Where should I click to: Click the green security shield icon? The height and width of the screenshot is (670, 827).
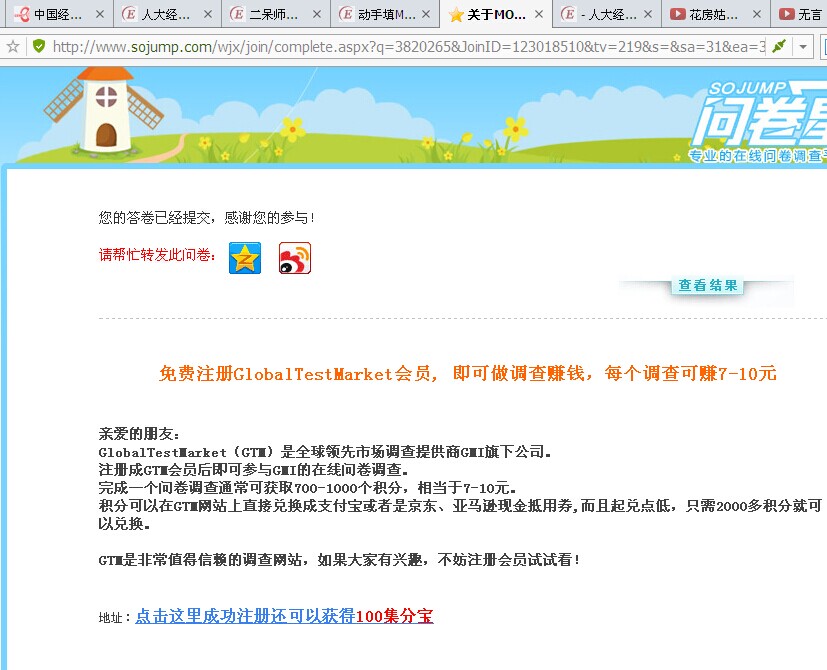pyautogui.click(x=39, y=46)
